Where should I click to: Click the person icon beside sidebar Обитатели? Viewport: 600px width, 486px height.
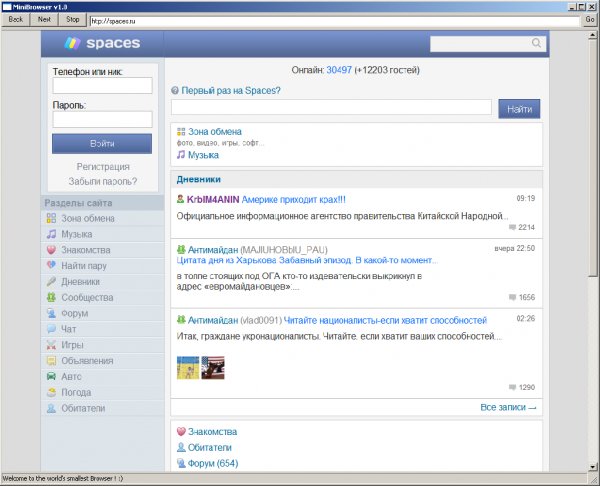(51, 408)
